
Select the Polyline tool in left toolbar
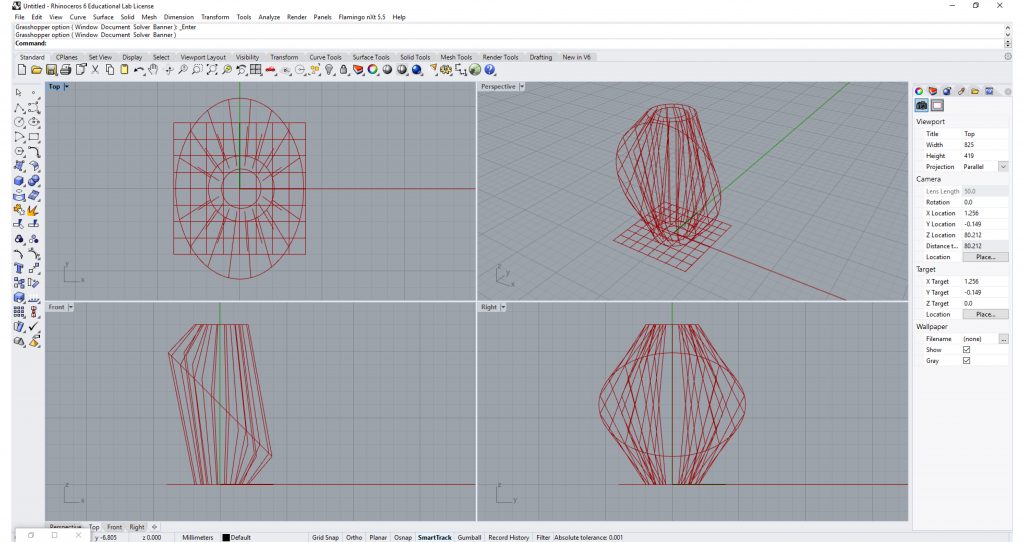pyautogui.click(x=19, y=107)
